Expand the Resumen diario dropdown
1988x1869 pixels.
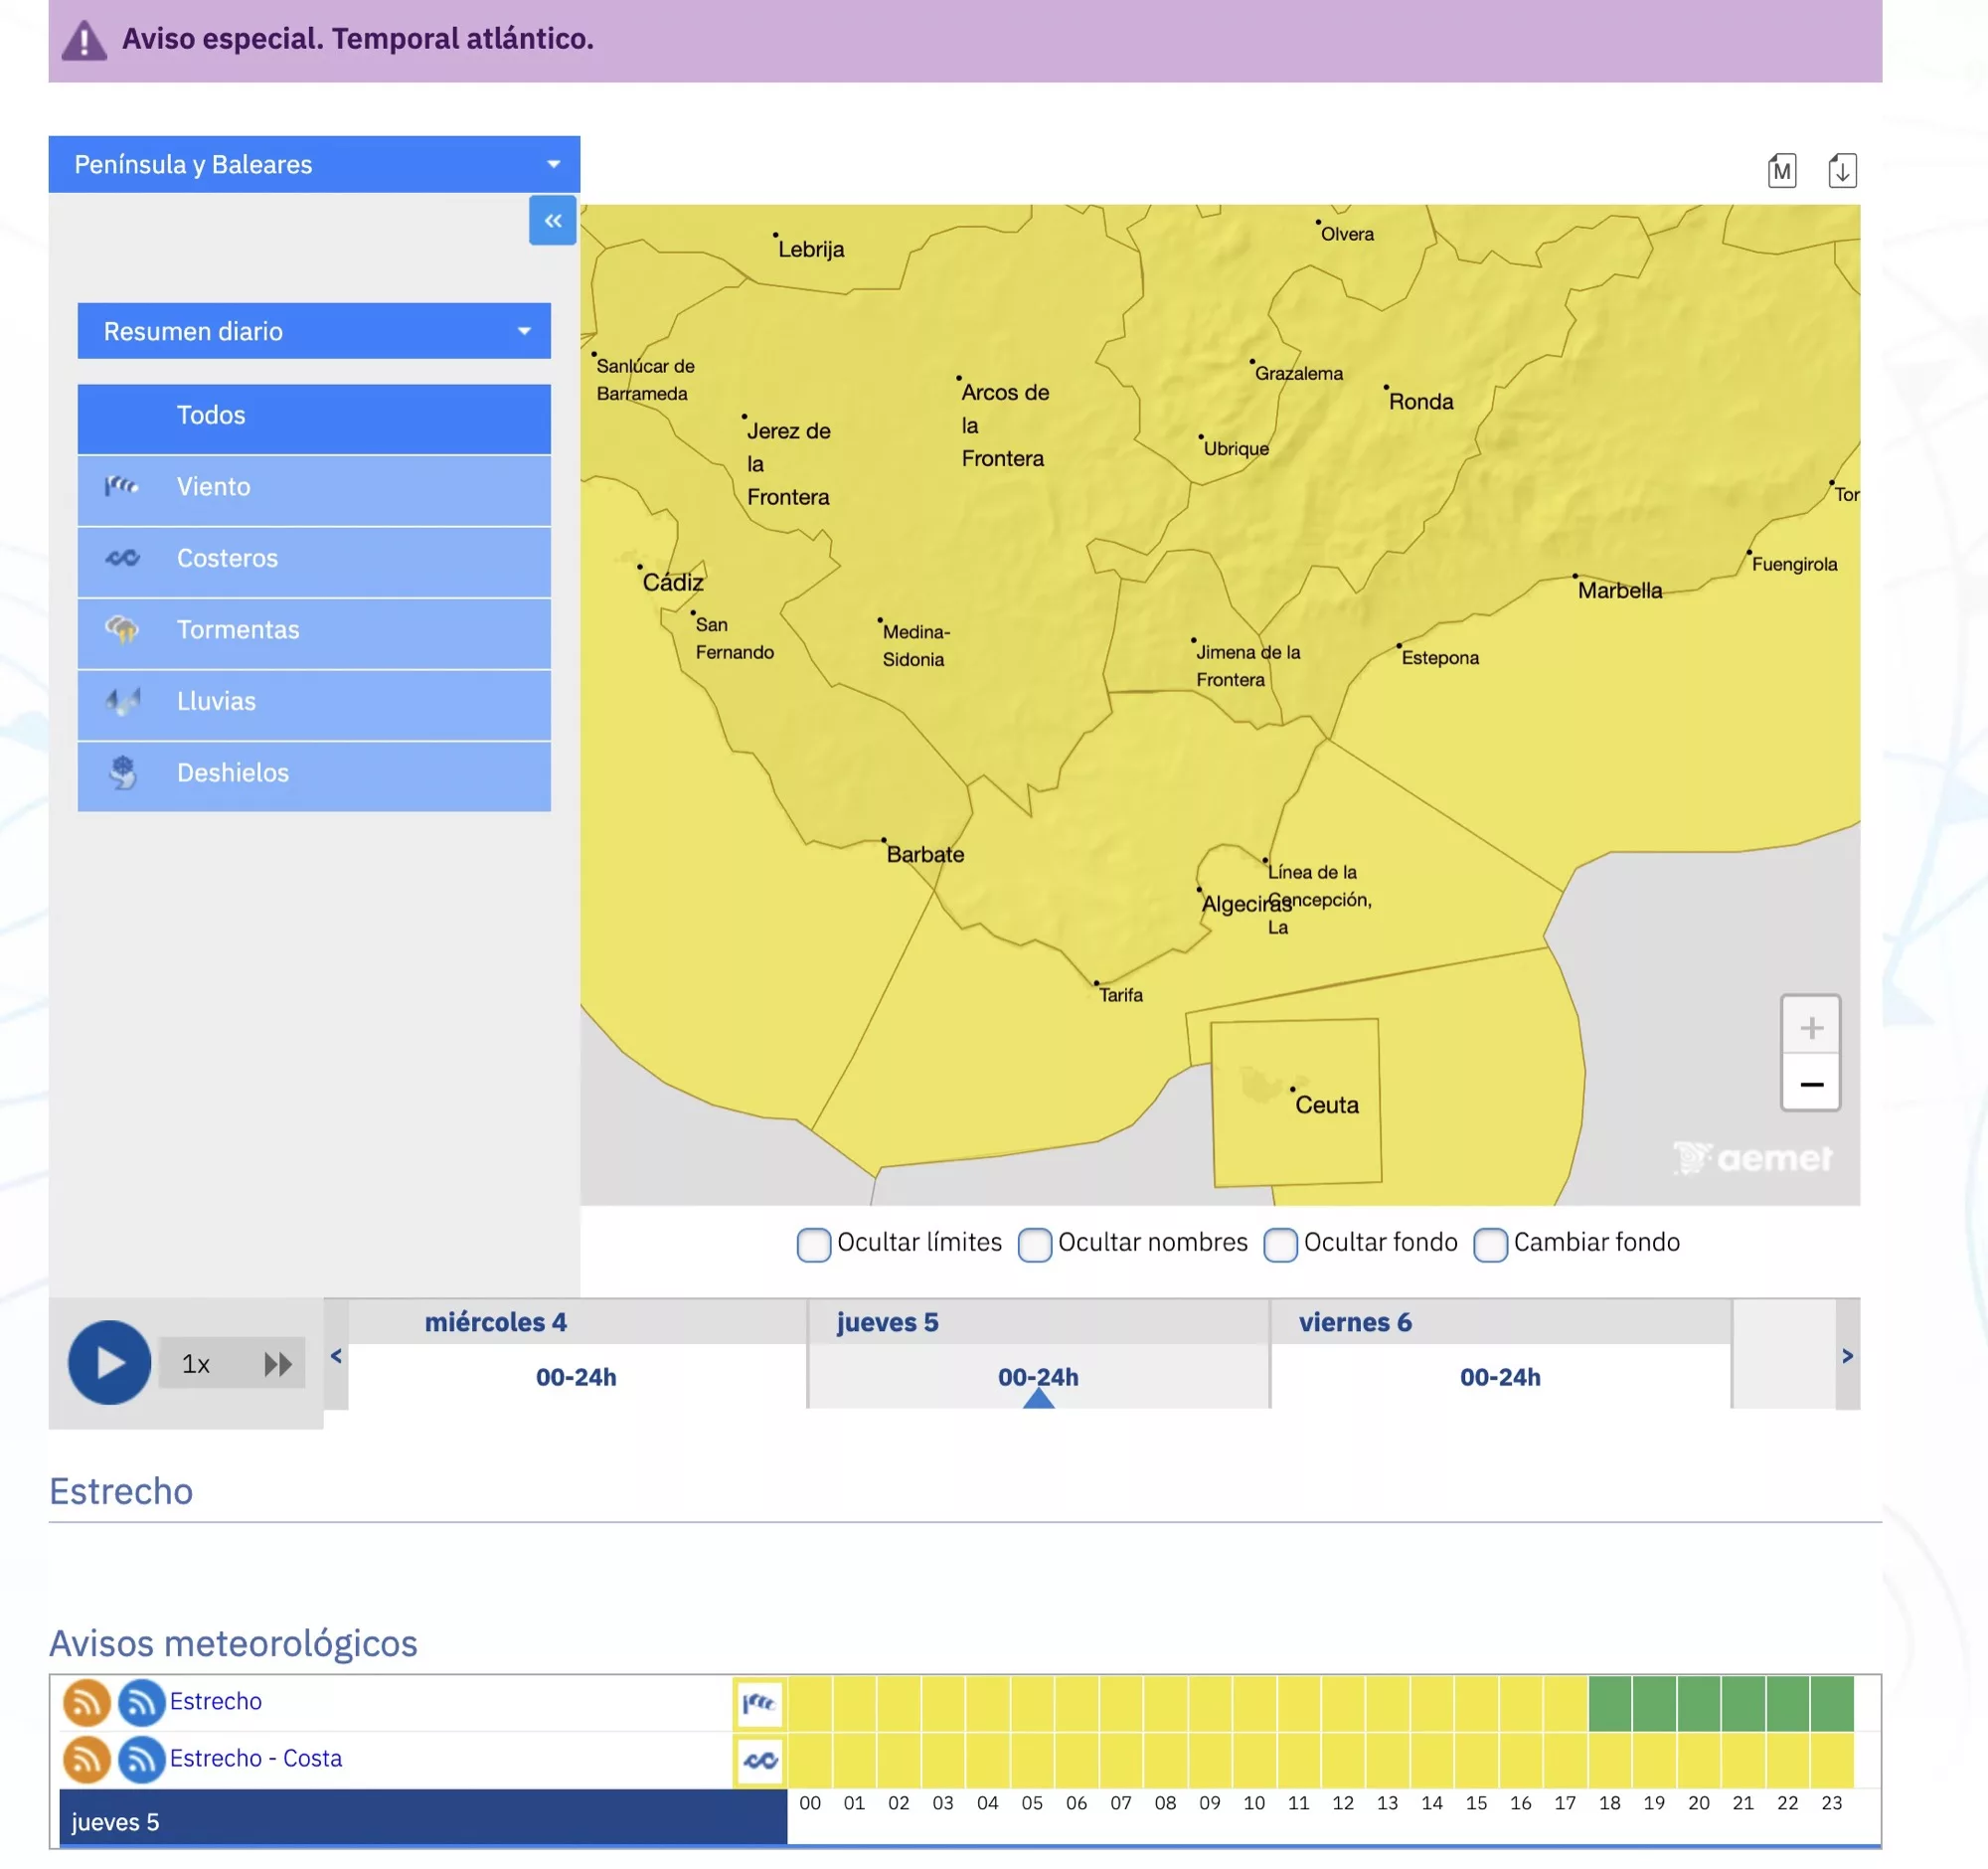coord(314,331)
